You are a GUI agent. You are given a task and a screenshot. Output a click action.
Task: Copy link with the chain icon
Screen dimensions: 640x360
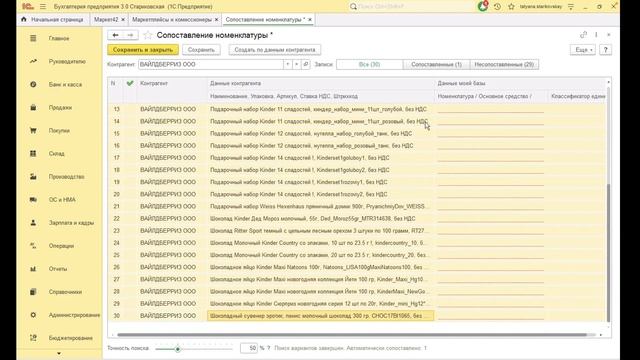click(583, 35)
